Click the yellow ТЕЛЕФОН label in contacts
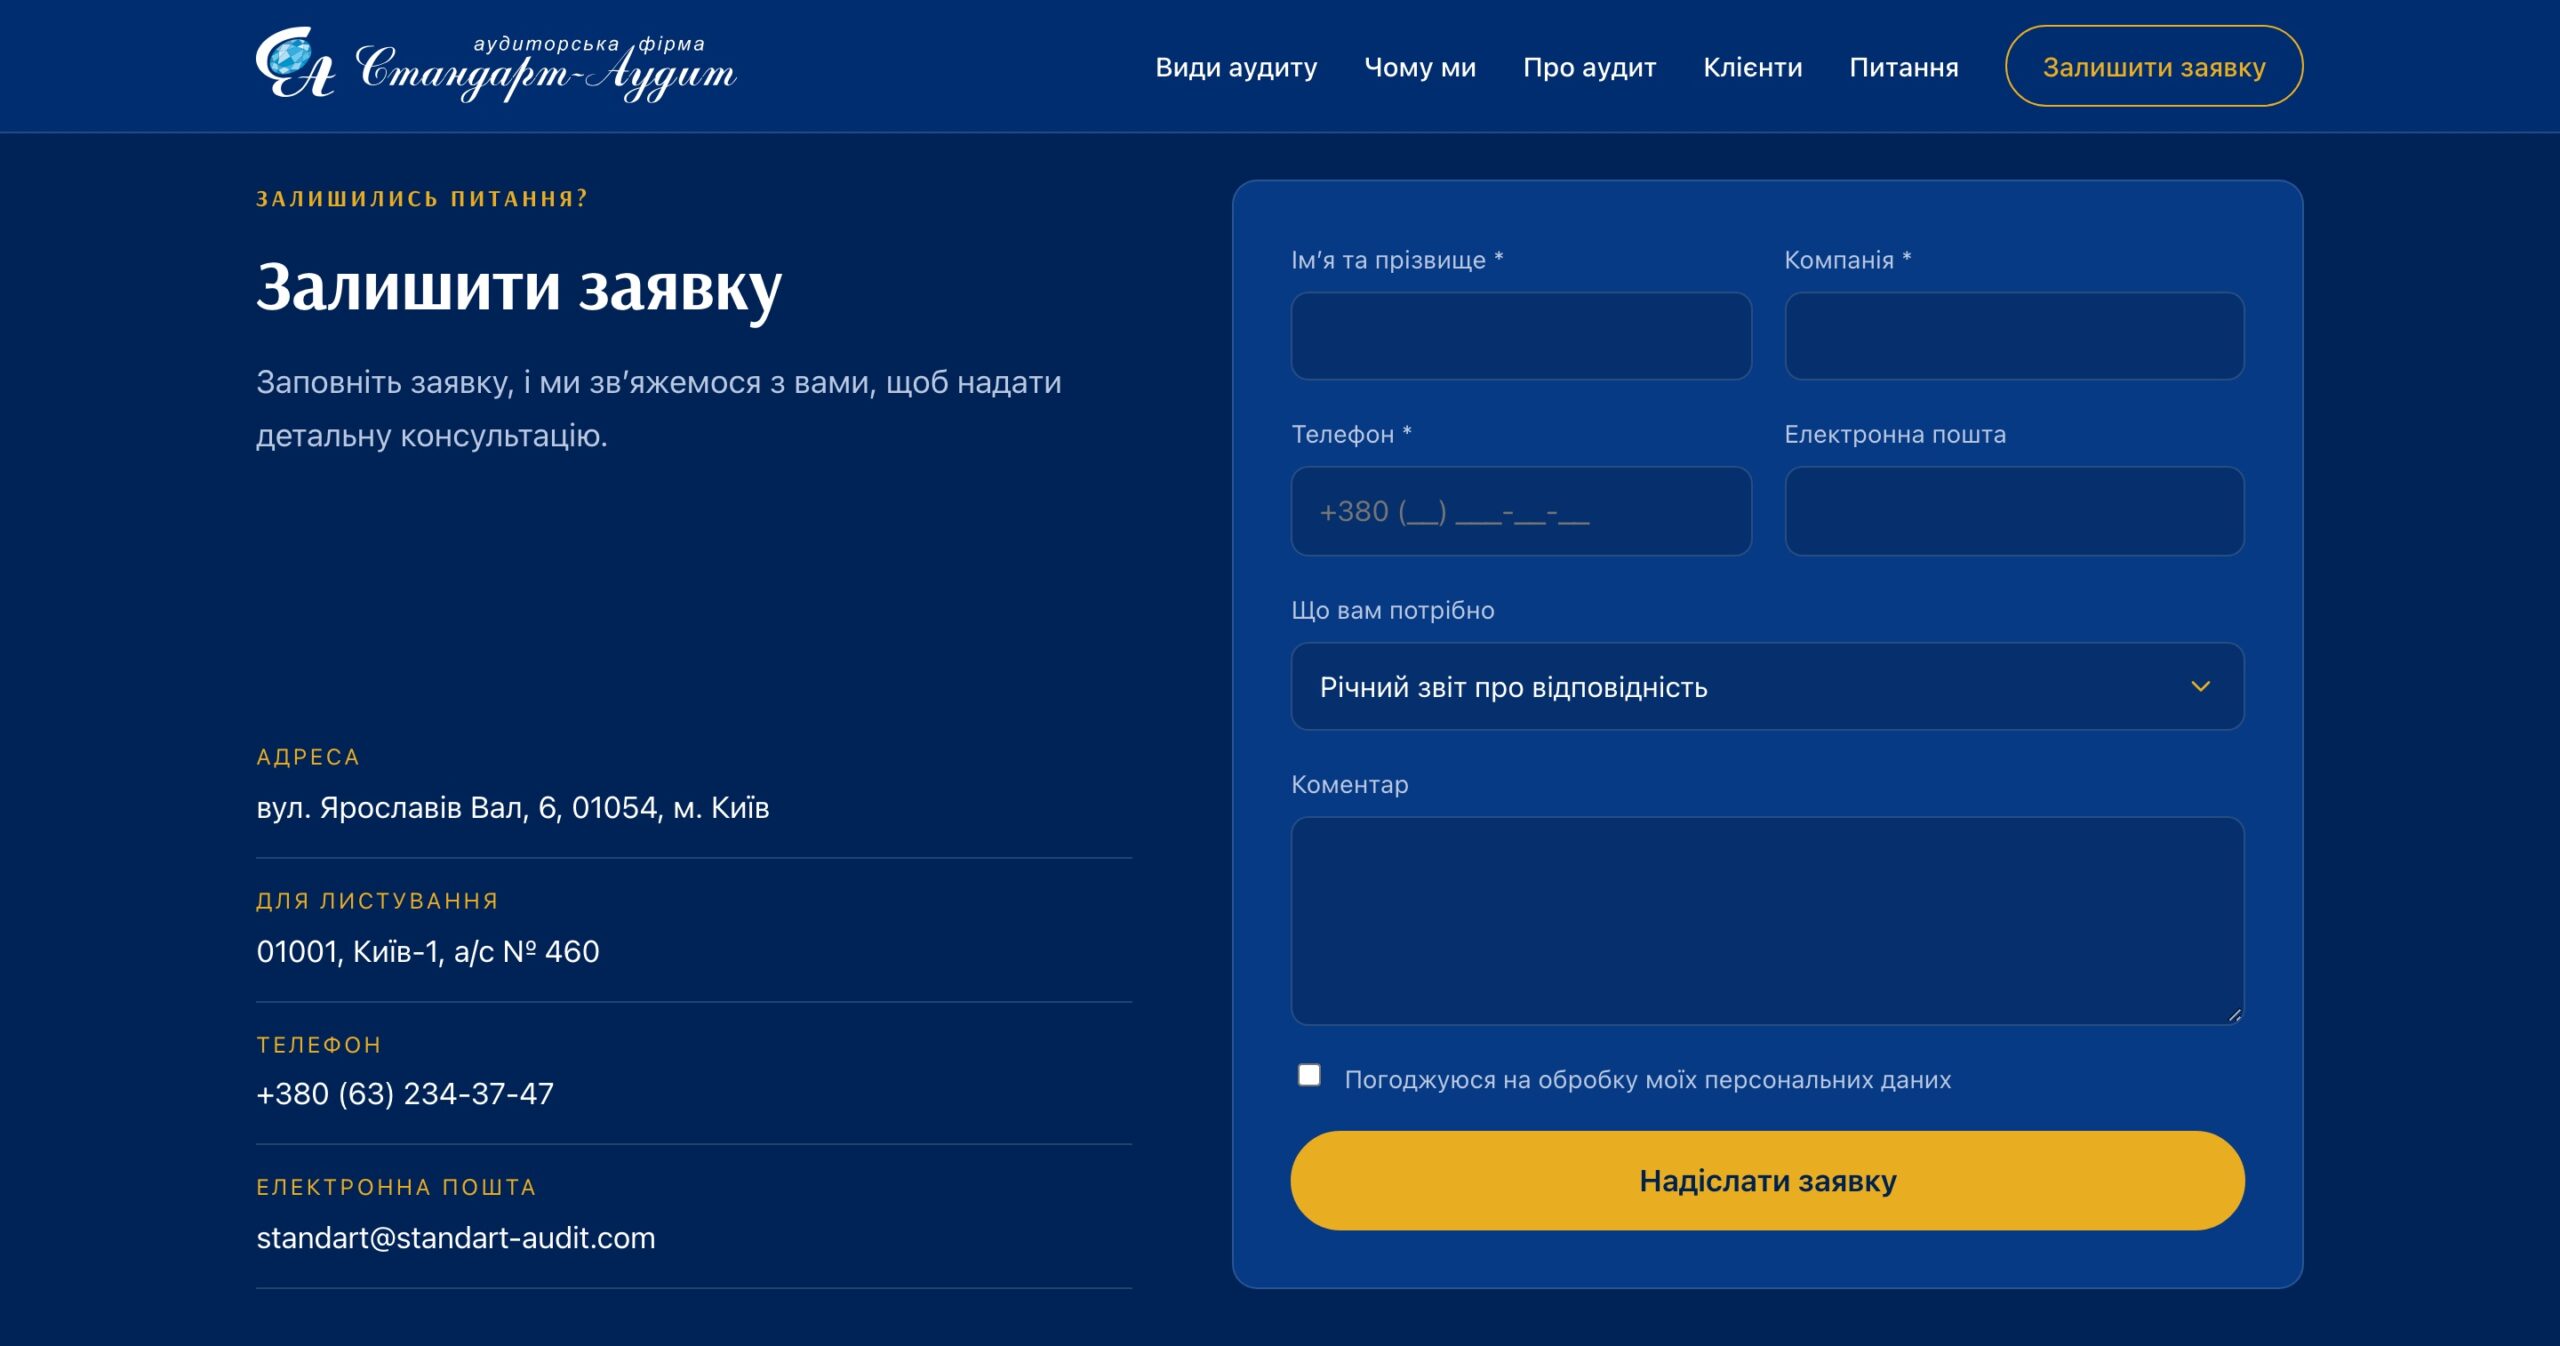The image size is (2560, 1346). tap(319, 1045)
